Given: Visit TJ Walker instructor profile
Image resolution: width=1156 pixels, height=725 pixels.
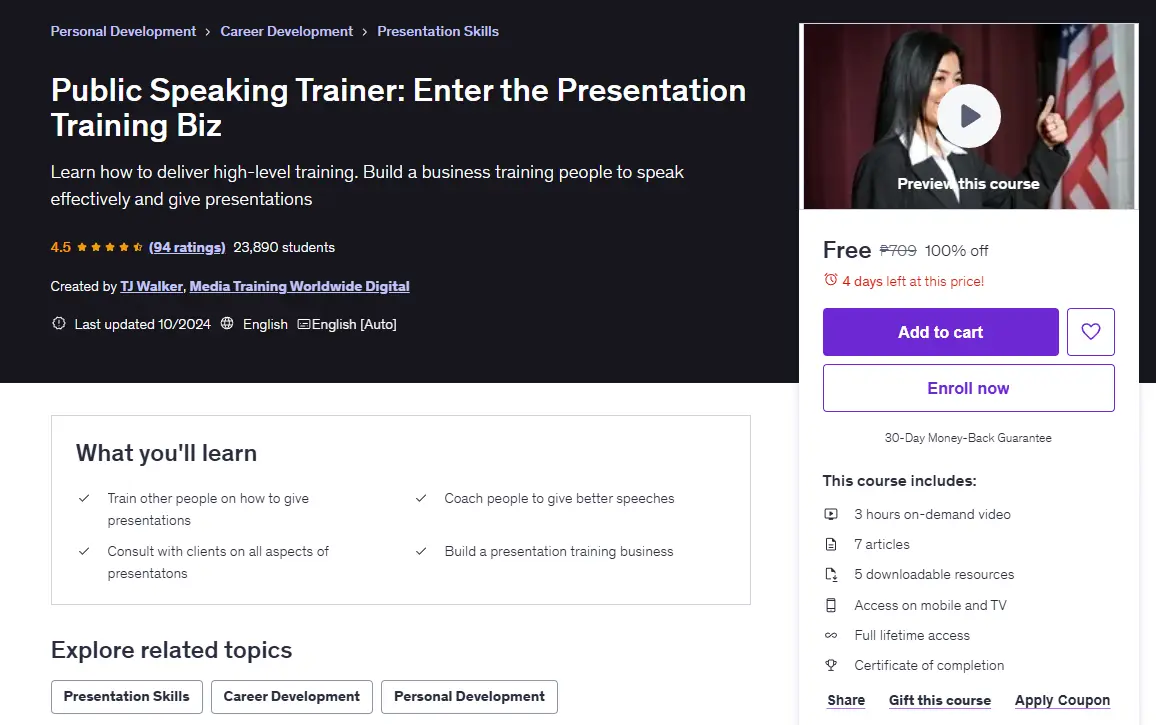Looking at the screenshot, I should 151,286.
